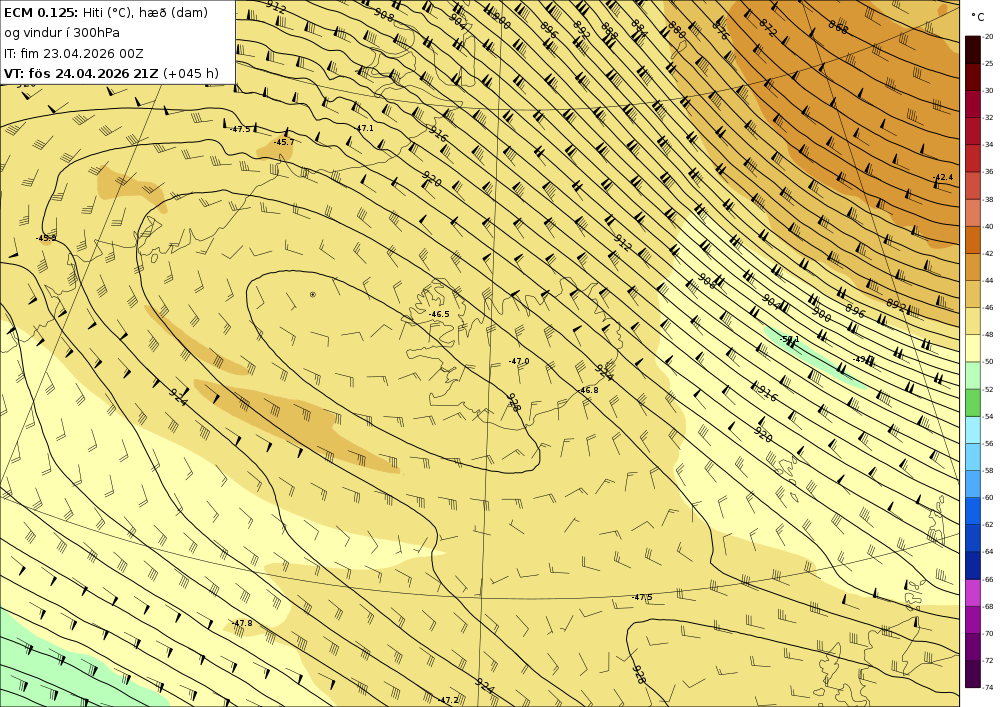Click legend value '-68'

pyautogui.click(x=989, y=606)
